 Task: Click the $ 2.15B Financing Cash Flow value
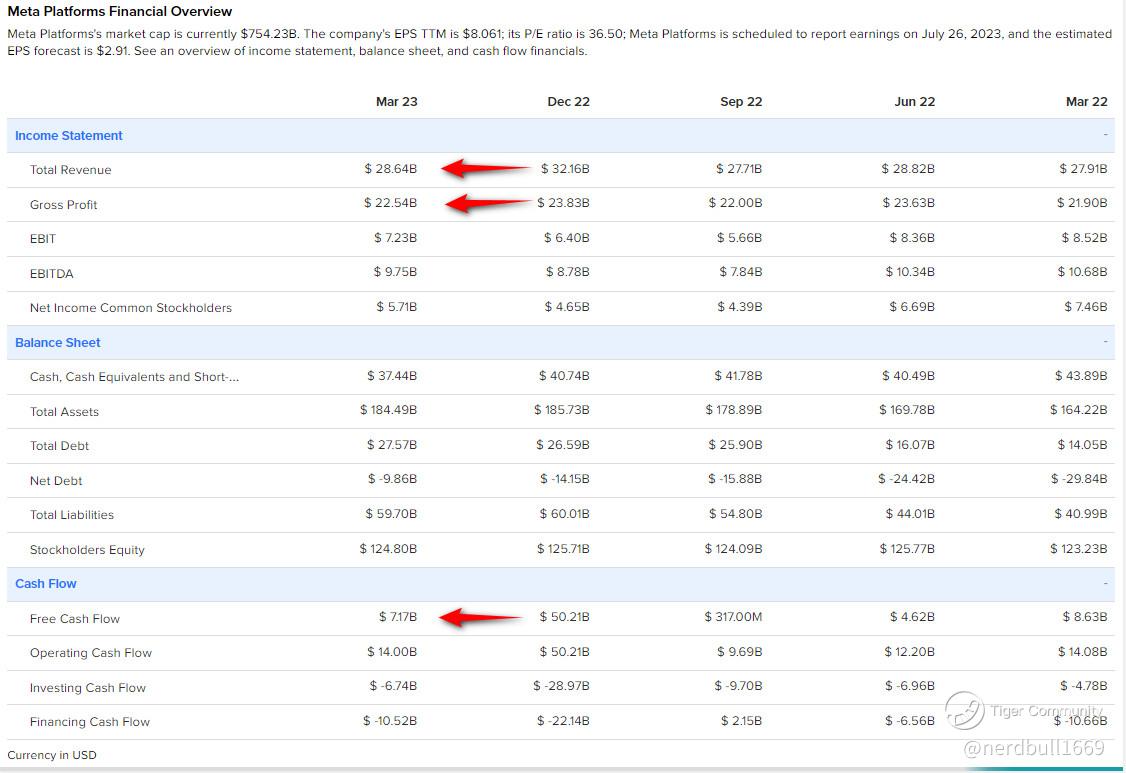point(742,721)
